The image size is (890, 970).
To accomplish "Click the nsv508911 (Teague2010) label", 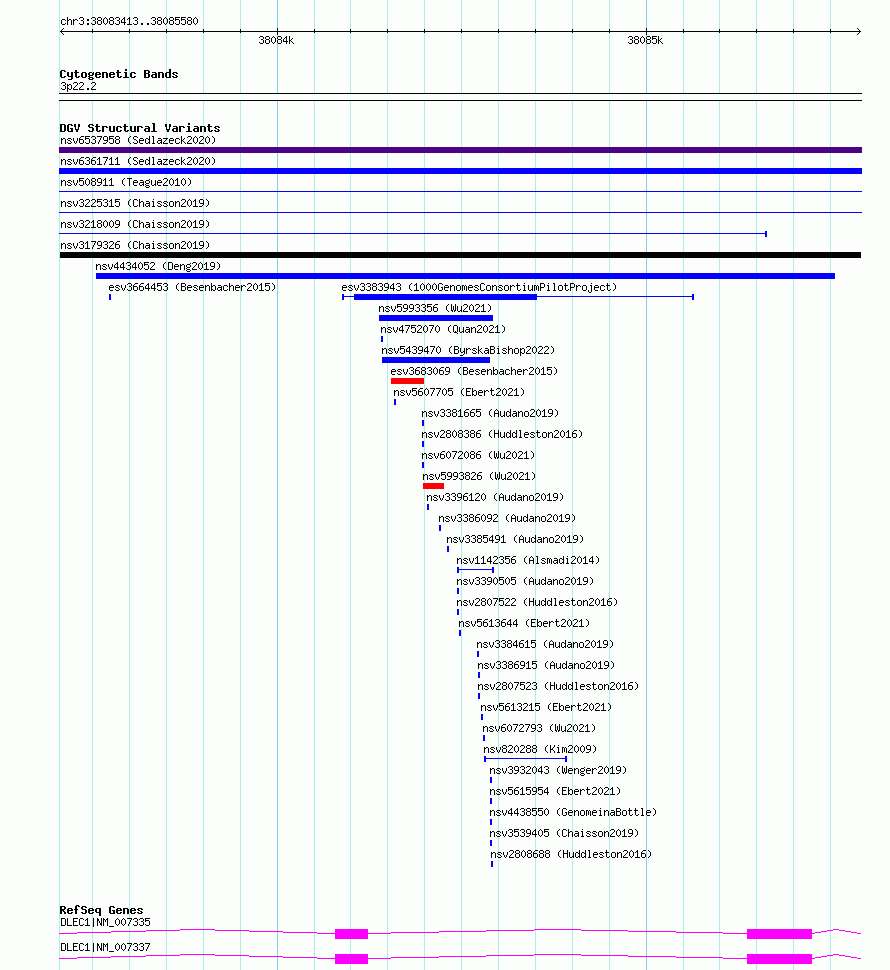I will coord(126,182).
